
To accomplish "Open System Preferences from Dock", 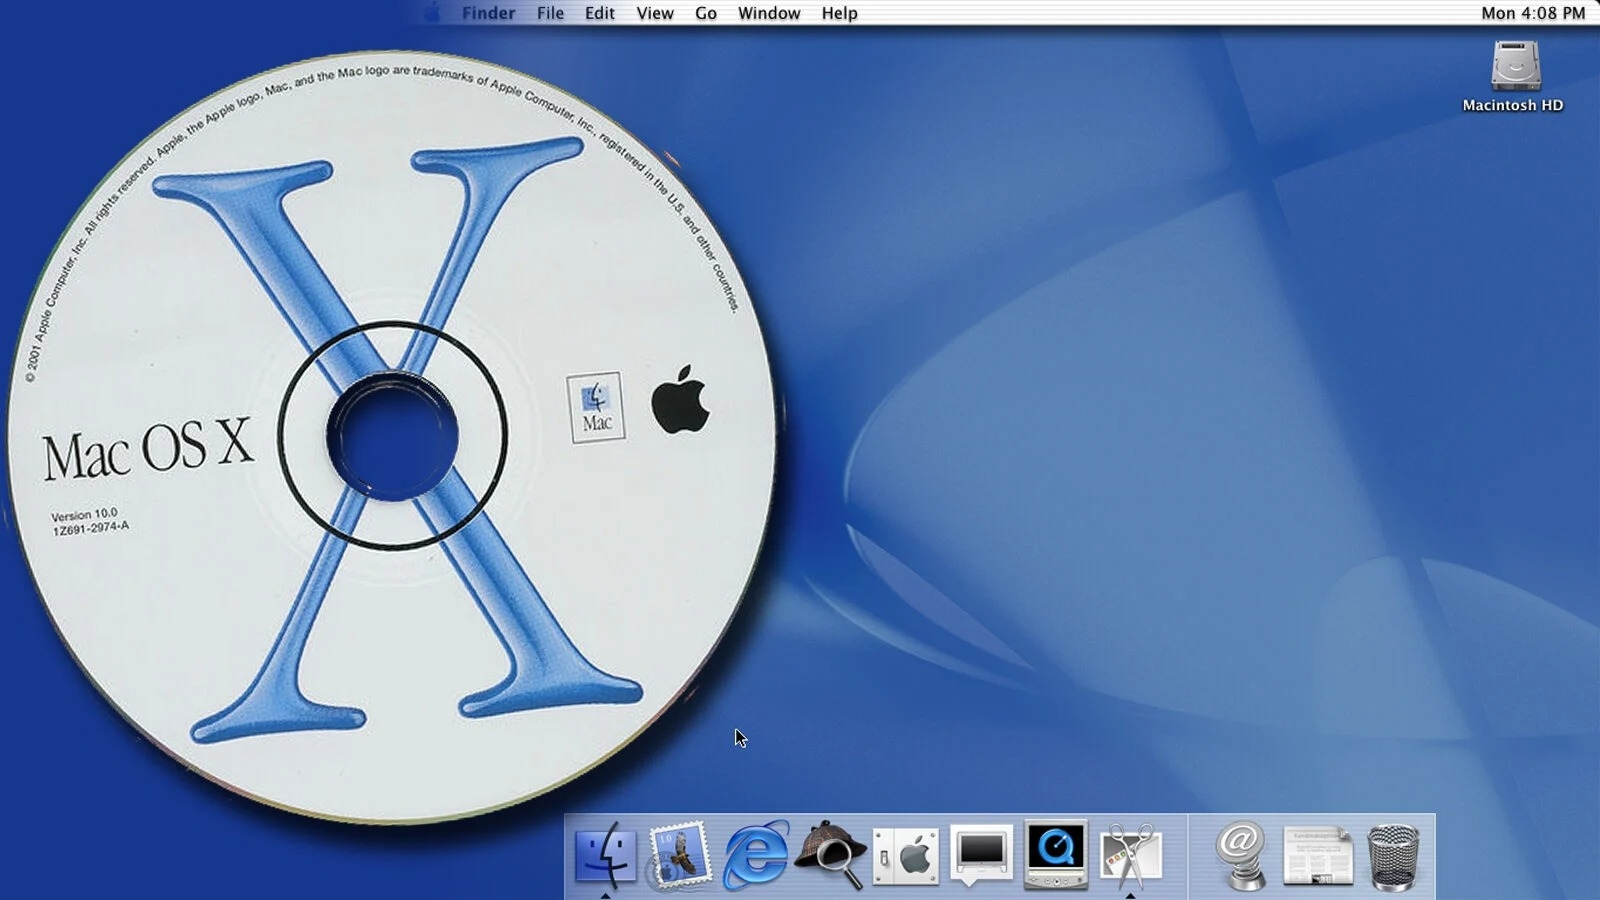I will point(906,856).
